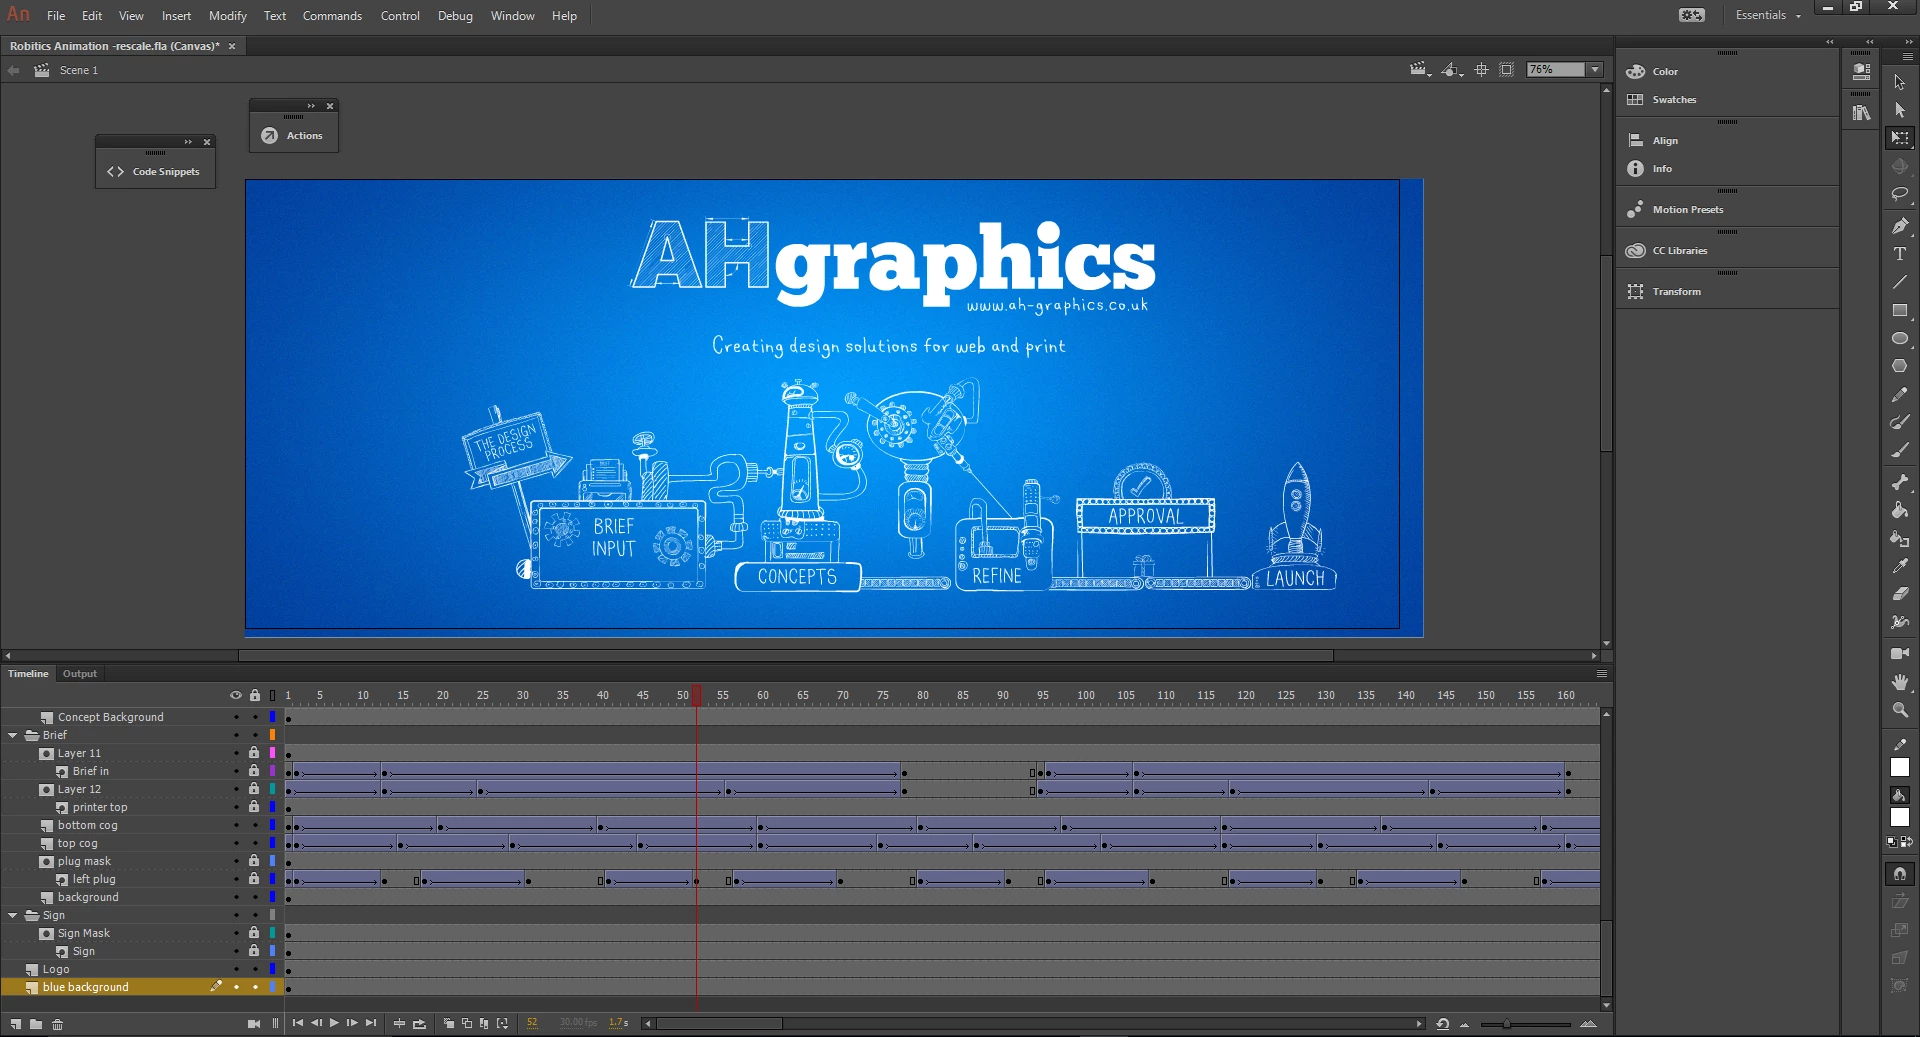The image size is (1920, 1037).
Task: Open the Edit Symbols dropdown
Action: coord(1452,70)
